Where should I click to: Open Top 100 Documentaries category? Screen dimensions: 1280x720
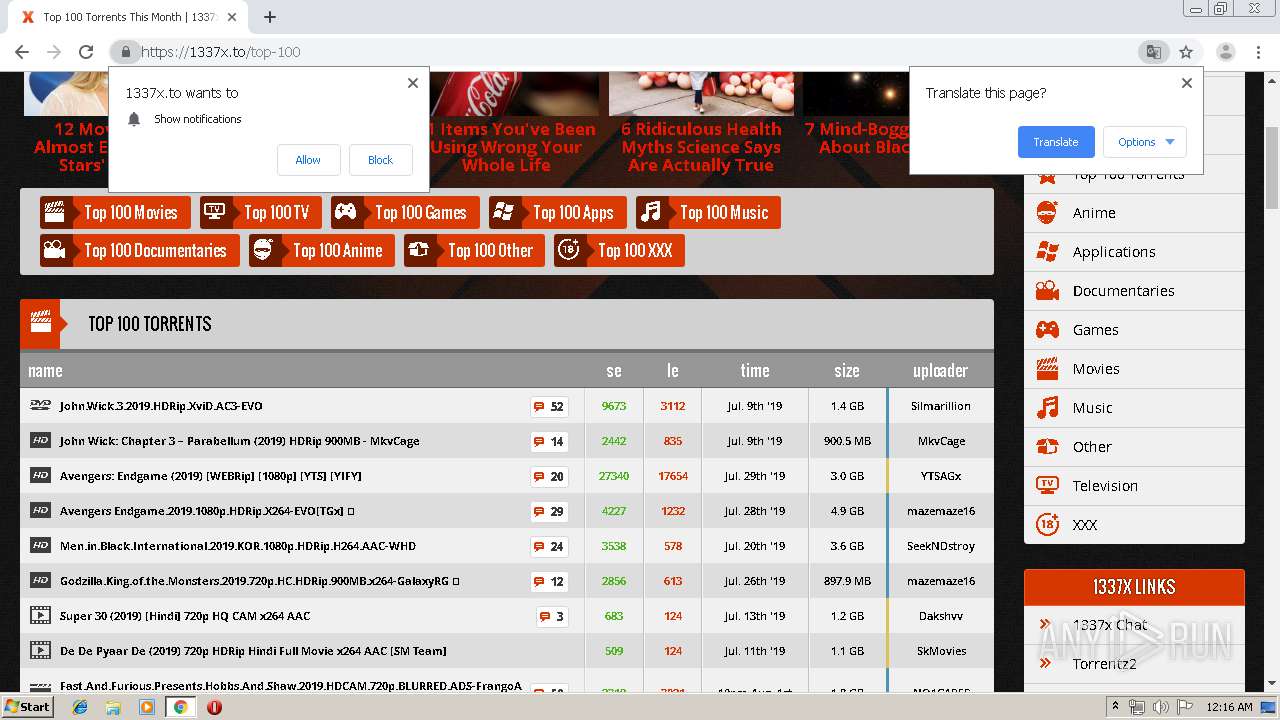point(139,250)
